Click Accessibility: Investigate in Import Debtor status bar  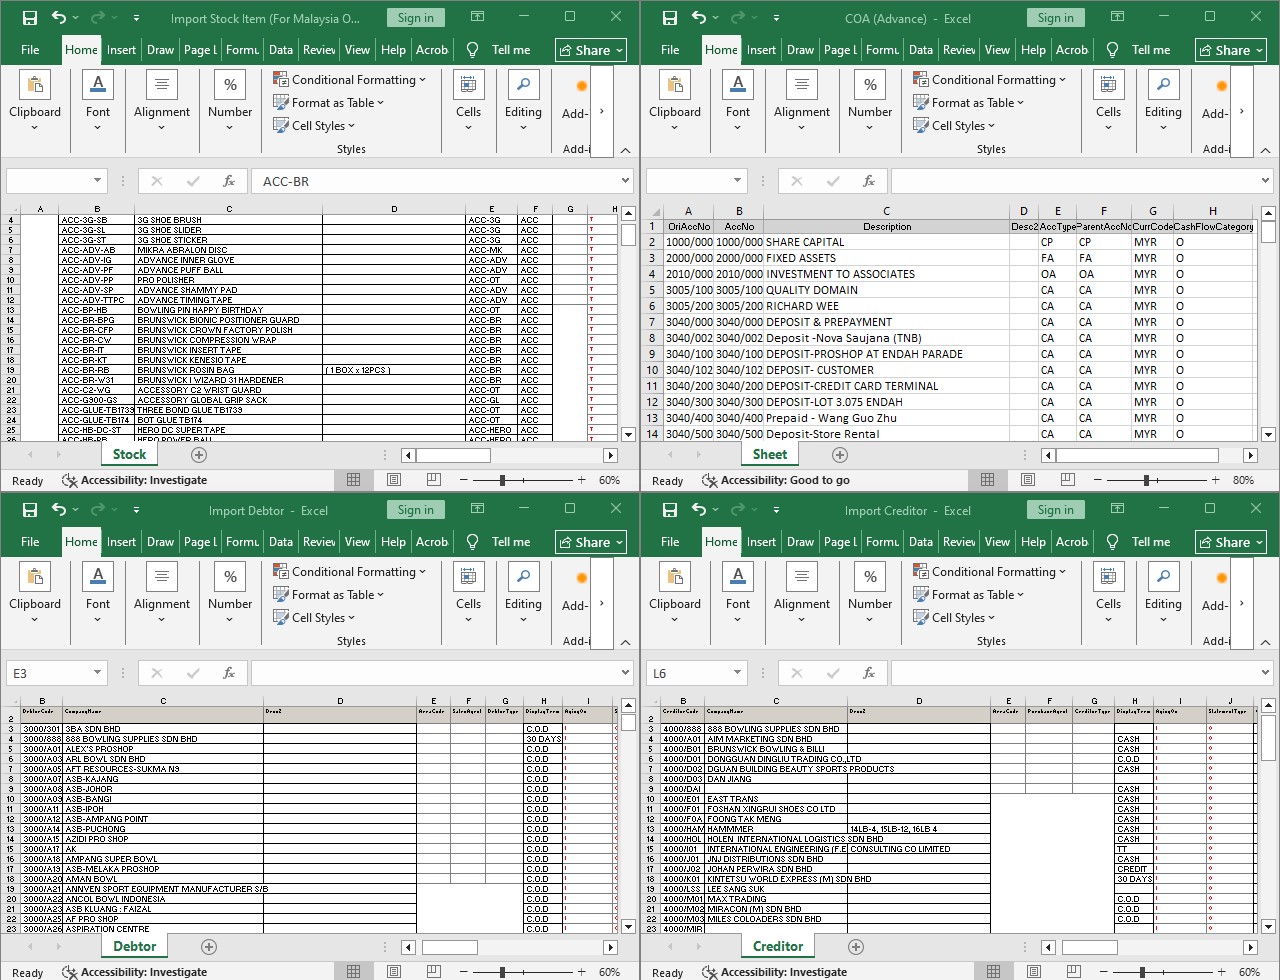point(134,972)
